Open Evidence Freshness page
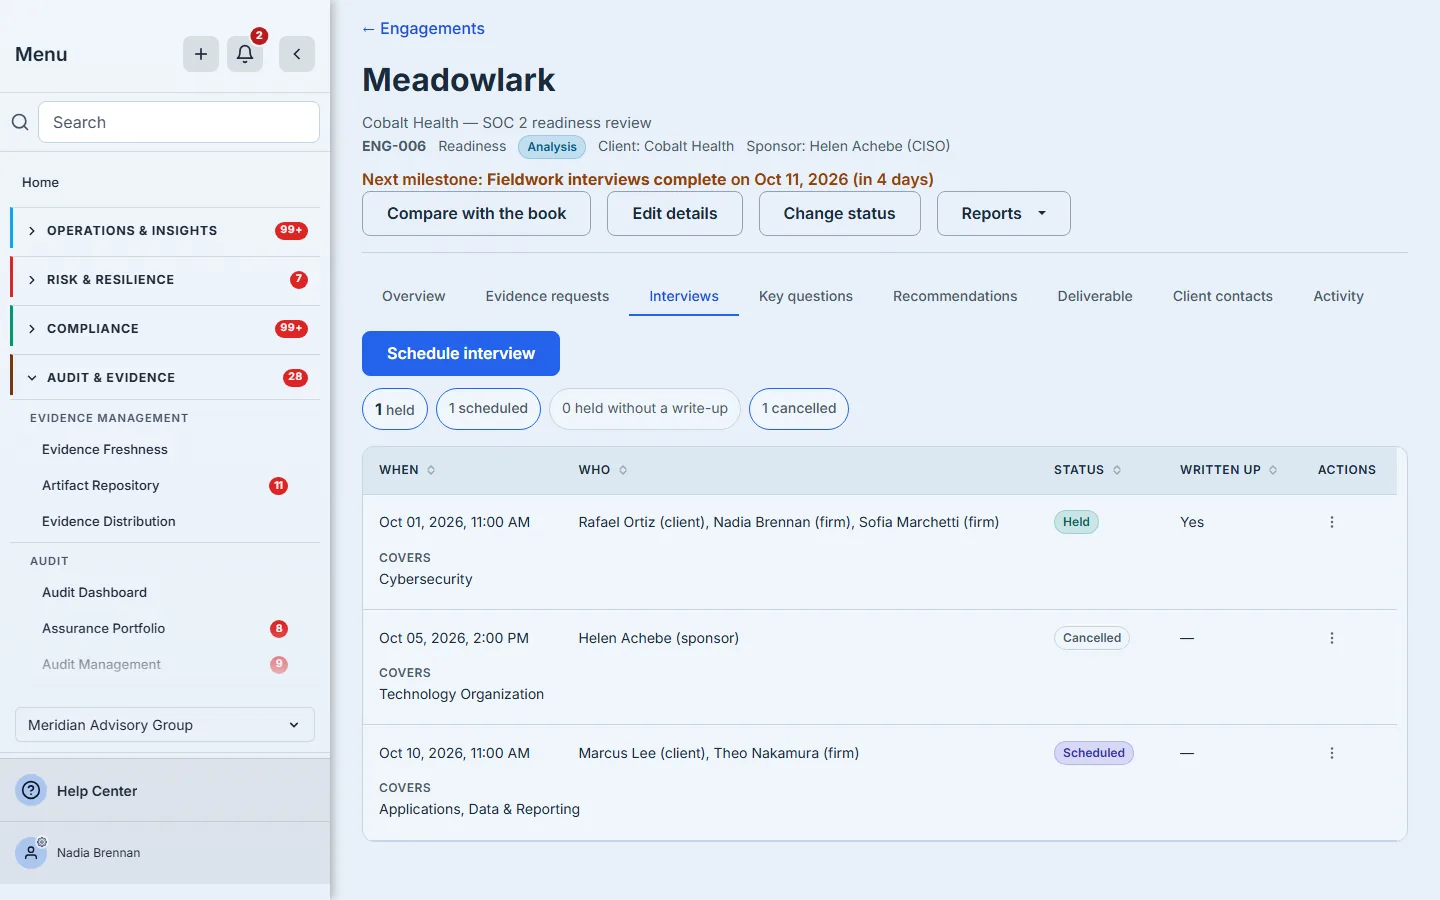1440x900 pixels. 105,450
